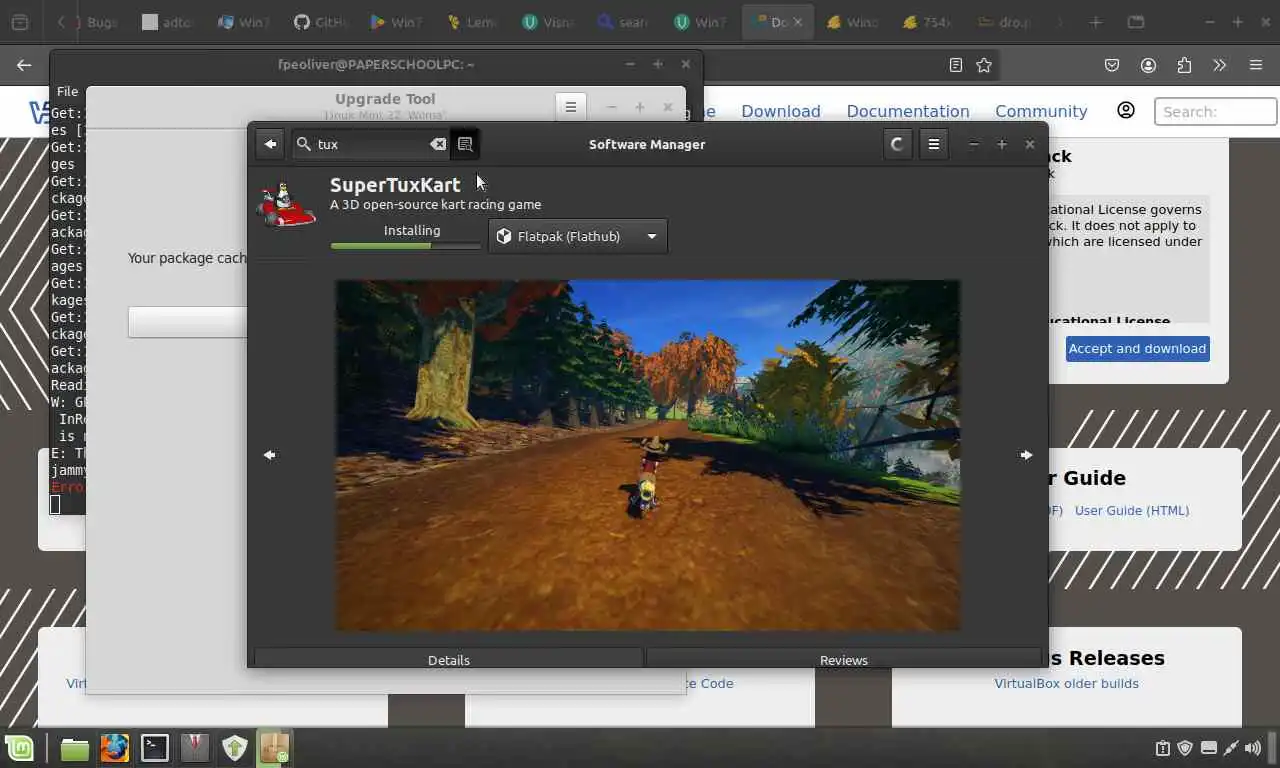
Task: Open the shield security tray icon
Action: click(1185, 748)
